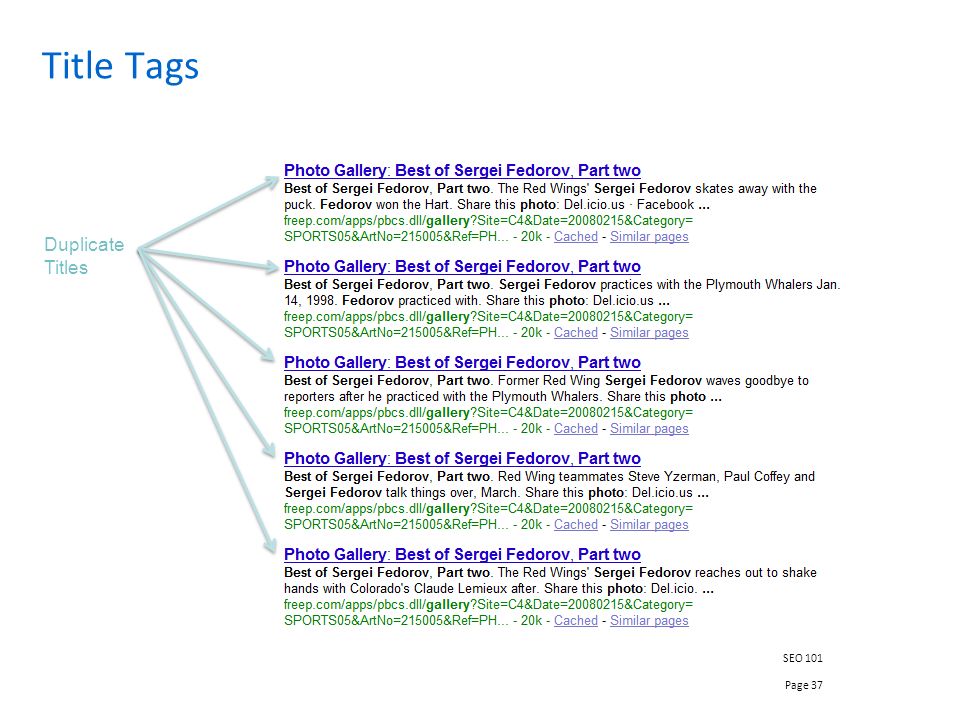Open the second Photo Gallery result title

tap(462, 266)
